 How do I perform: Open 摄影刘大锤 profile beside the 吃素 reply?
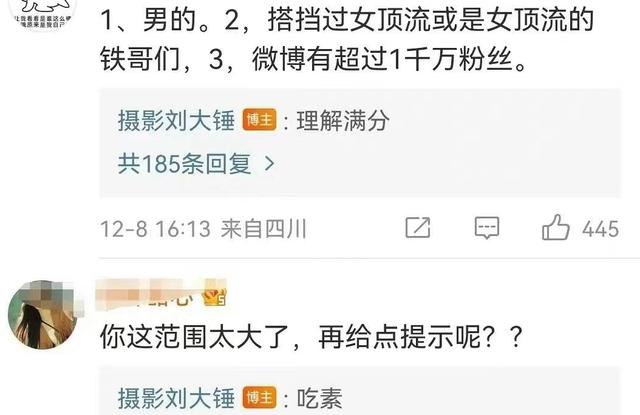[176, 398]
